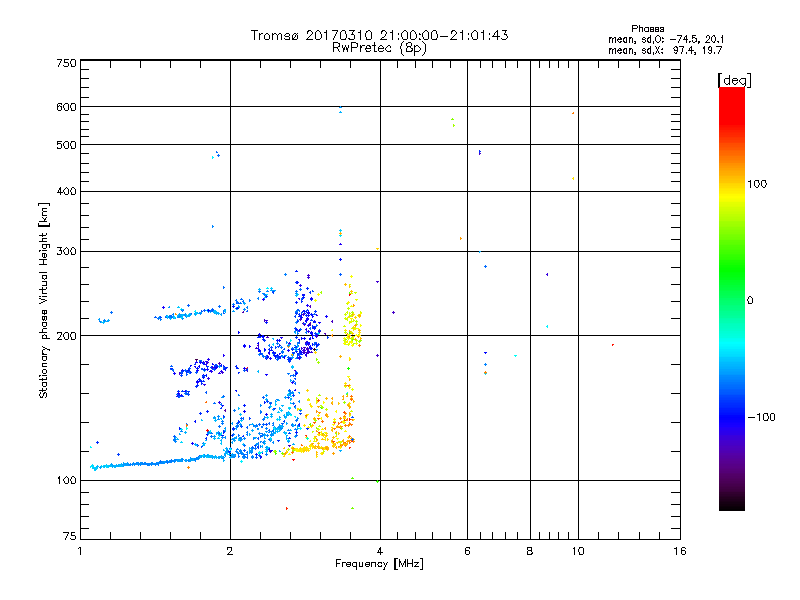This screenshot has width=800, height=600.
Task: Click the '4' frequency tick label
Action: pyautogui.click(x=380, y=551)
